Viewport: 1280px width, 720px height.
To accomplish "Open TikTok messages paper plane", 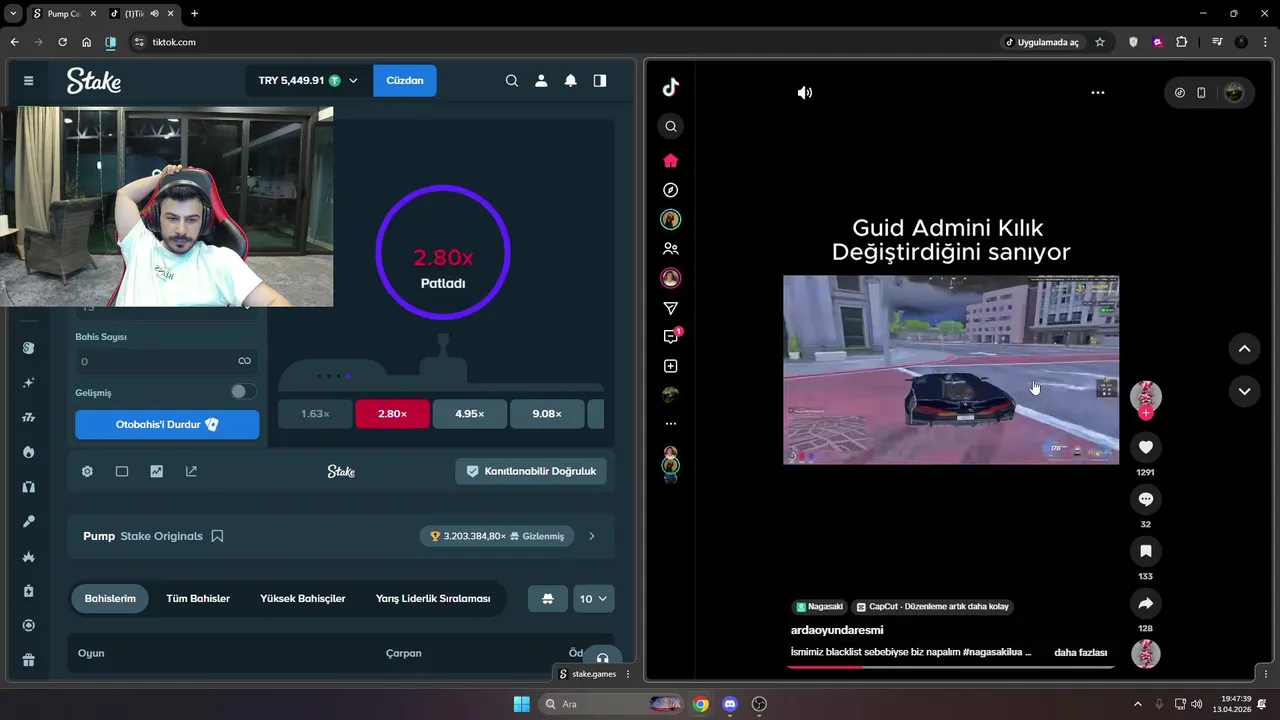I will coord(671,308).
